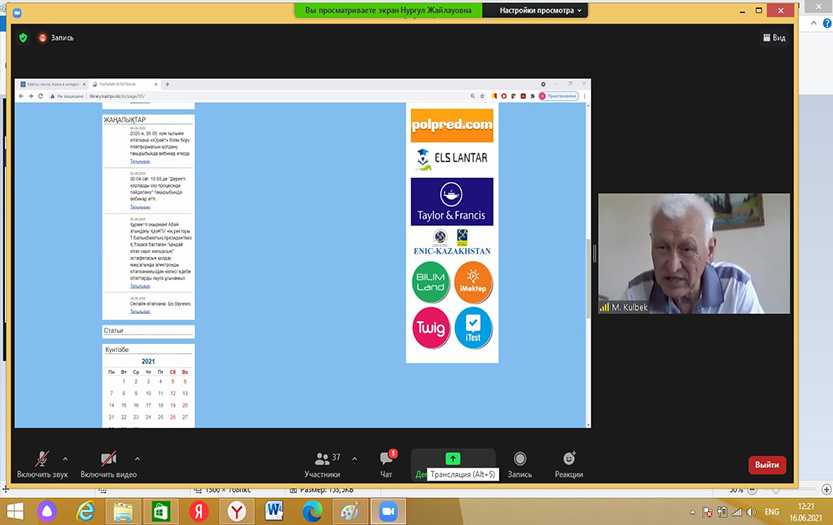Click the new tab plus in shared browser

click(x=167, y=84)
